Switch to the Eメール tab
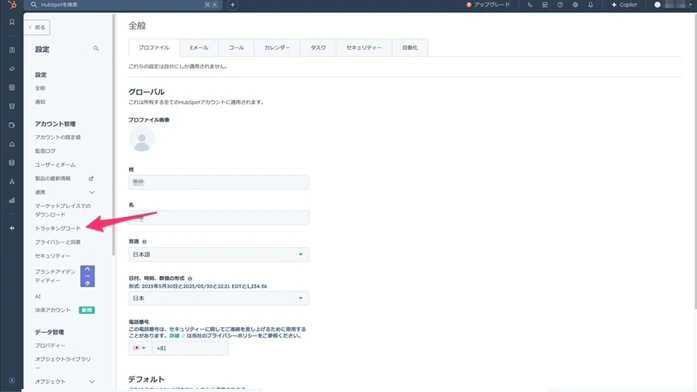The image size is (697, 392). [199, 48]
